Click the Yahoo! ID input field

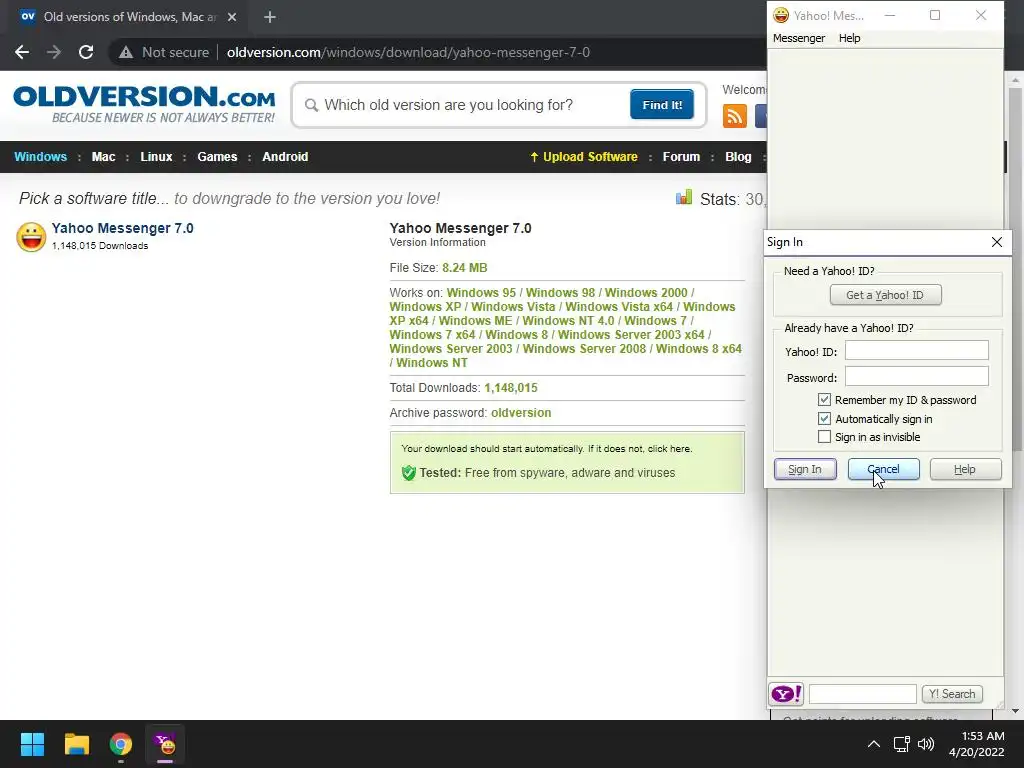[x=916, y=351]
